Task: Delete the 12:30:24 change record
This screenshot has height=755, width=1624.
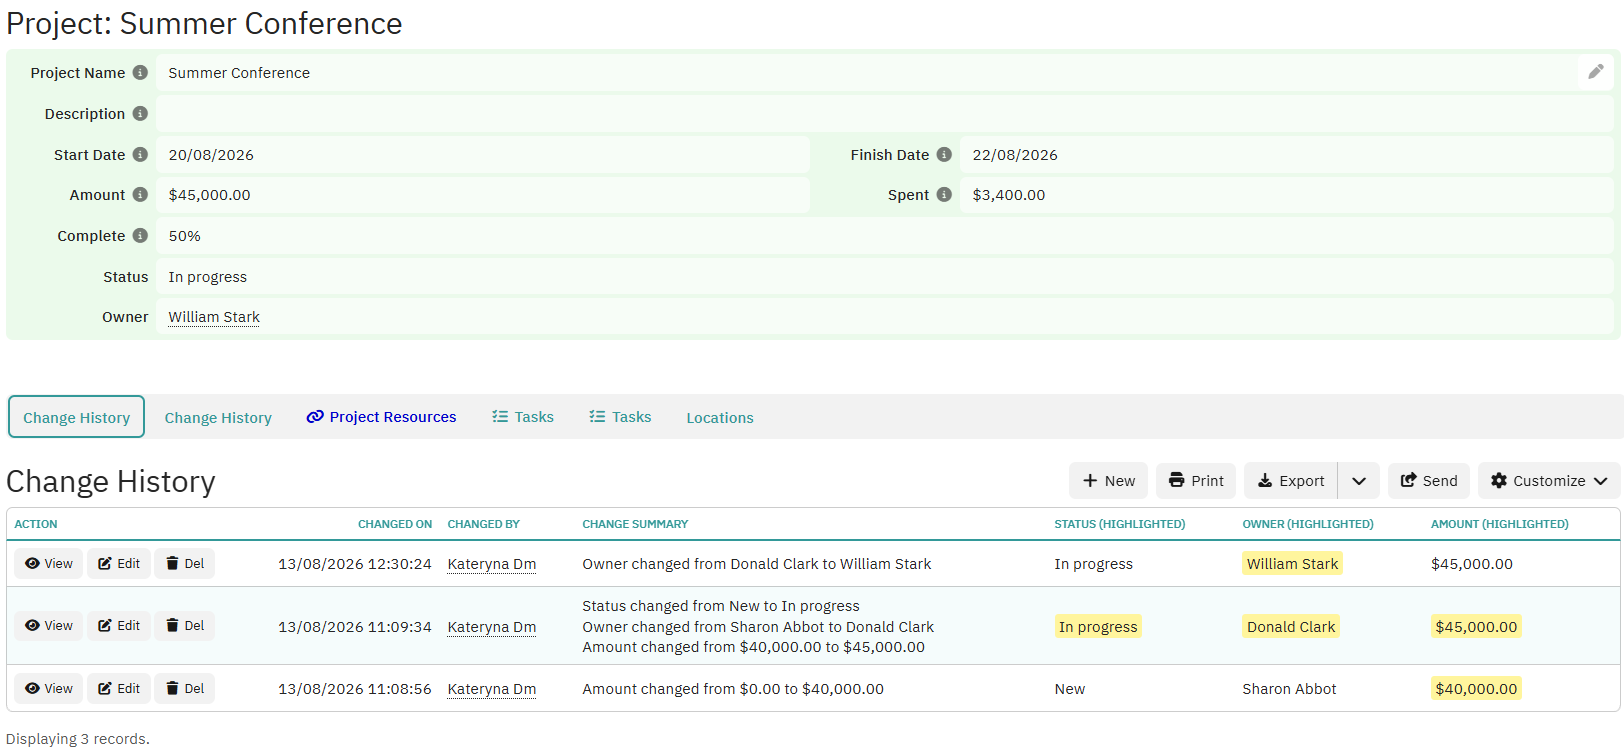Action: point(185,564)
